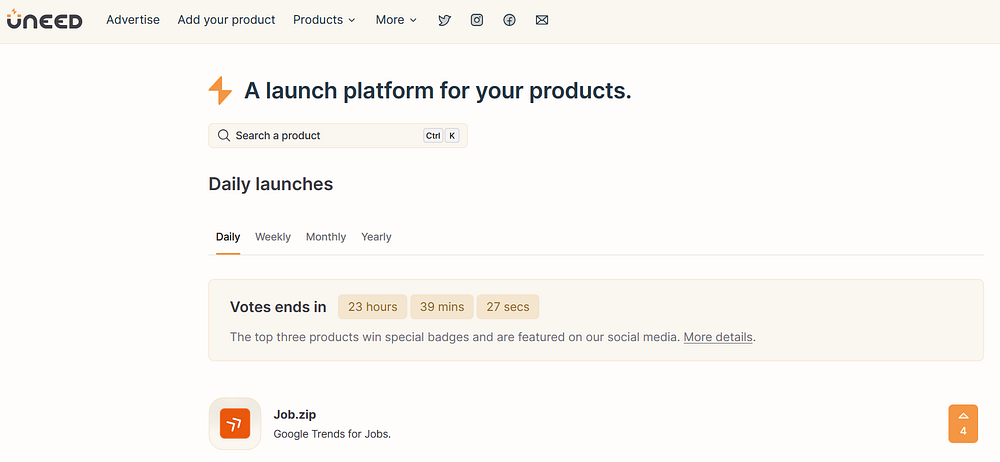Open the Instagram icon link
This screenshot has width=1000, height=462.
477,20
